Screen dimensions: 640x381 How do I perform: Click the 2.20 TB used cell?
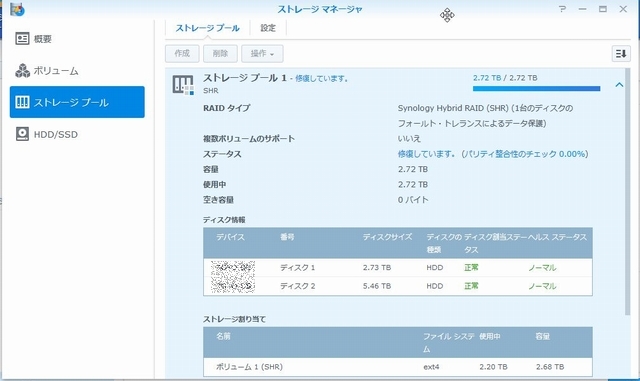493,367
